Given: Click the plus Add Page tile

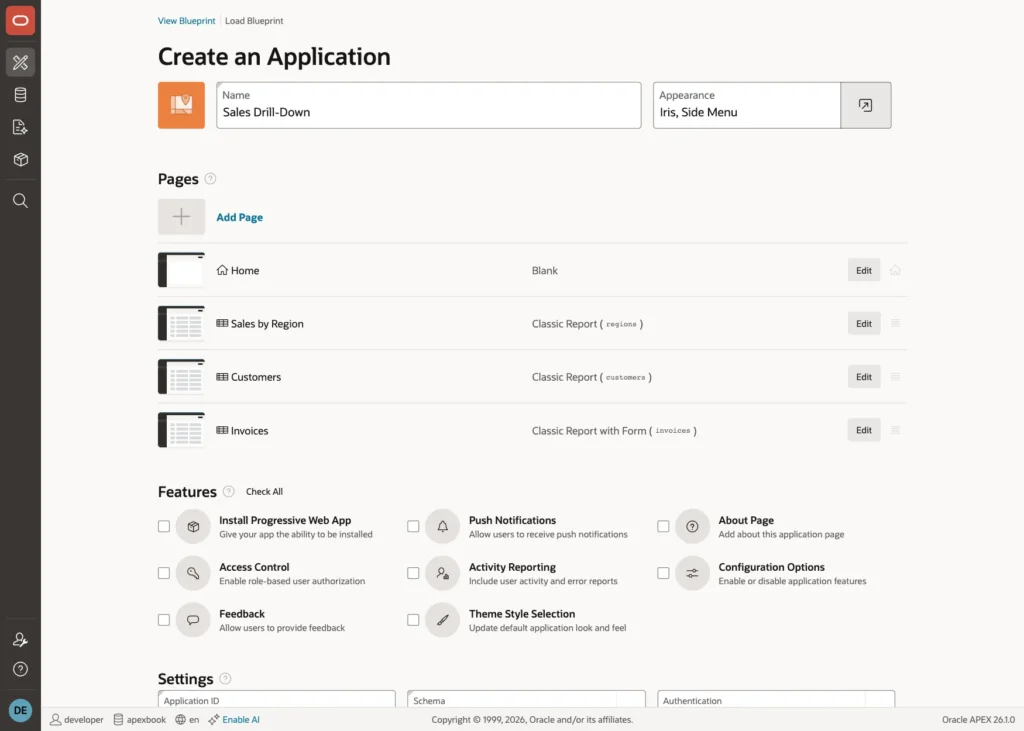Looking at the screenshot, I should coord(181,217).
